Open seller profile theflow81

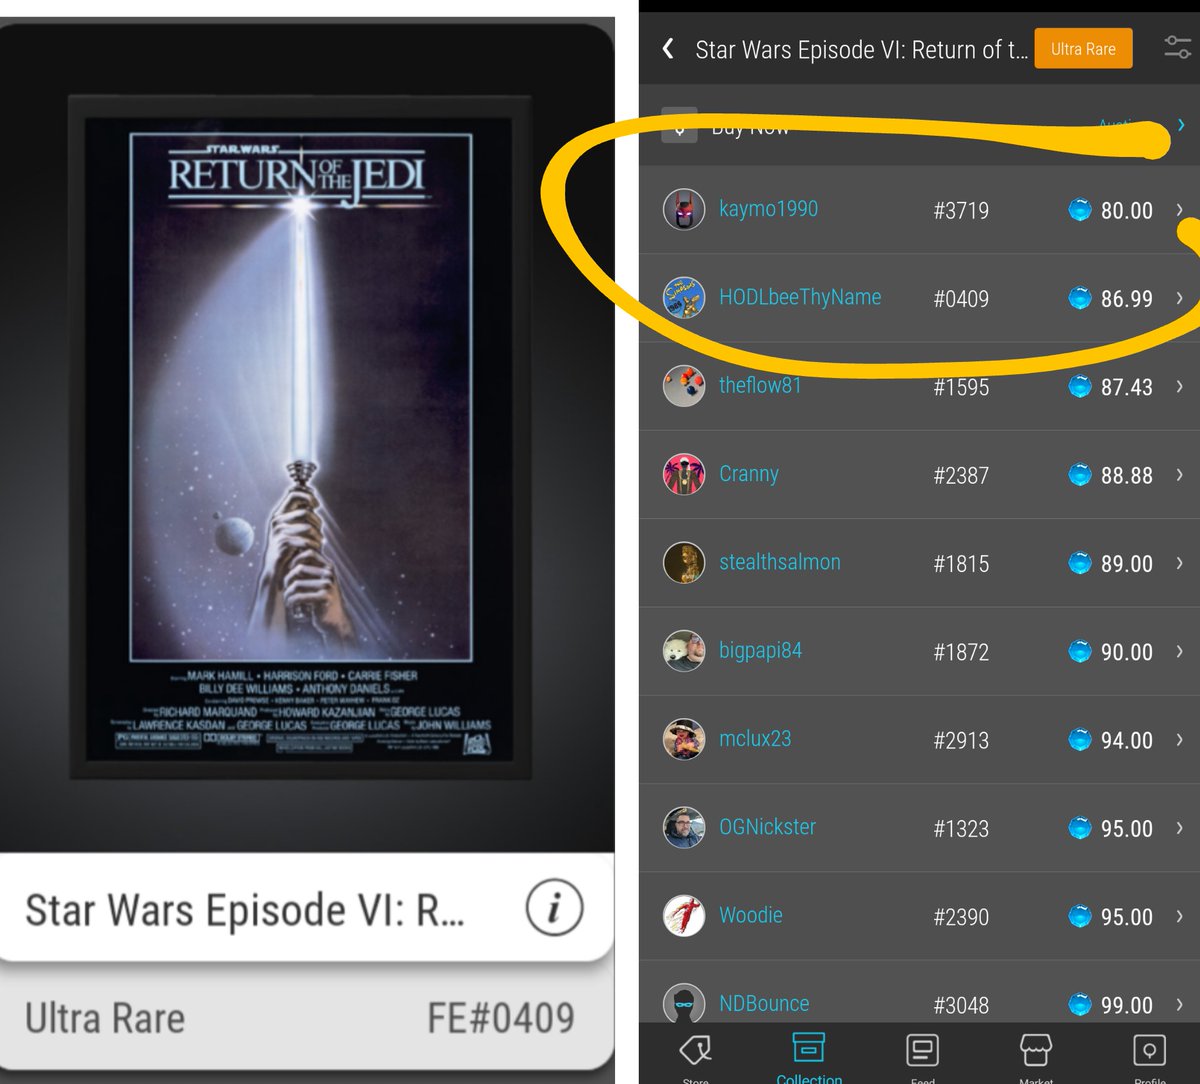(760, 385)
